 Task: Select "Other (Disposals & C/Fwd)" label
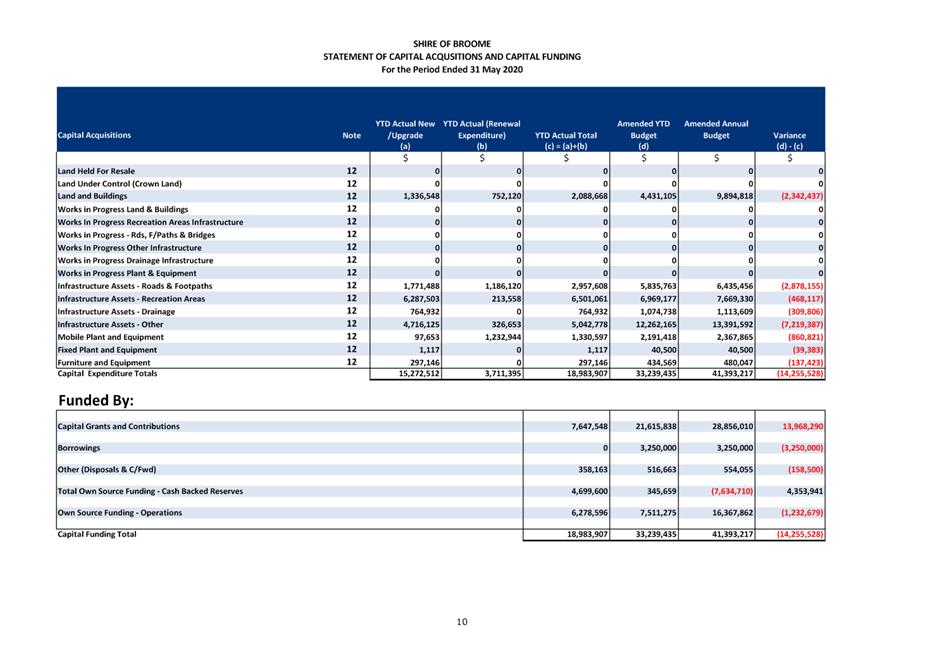tap(107, 470)
